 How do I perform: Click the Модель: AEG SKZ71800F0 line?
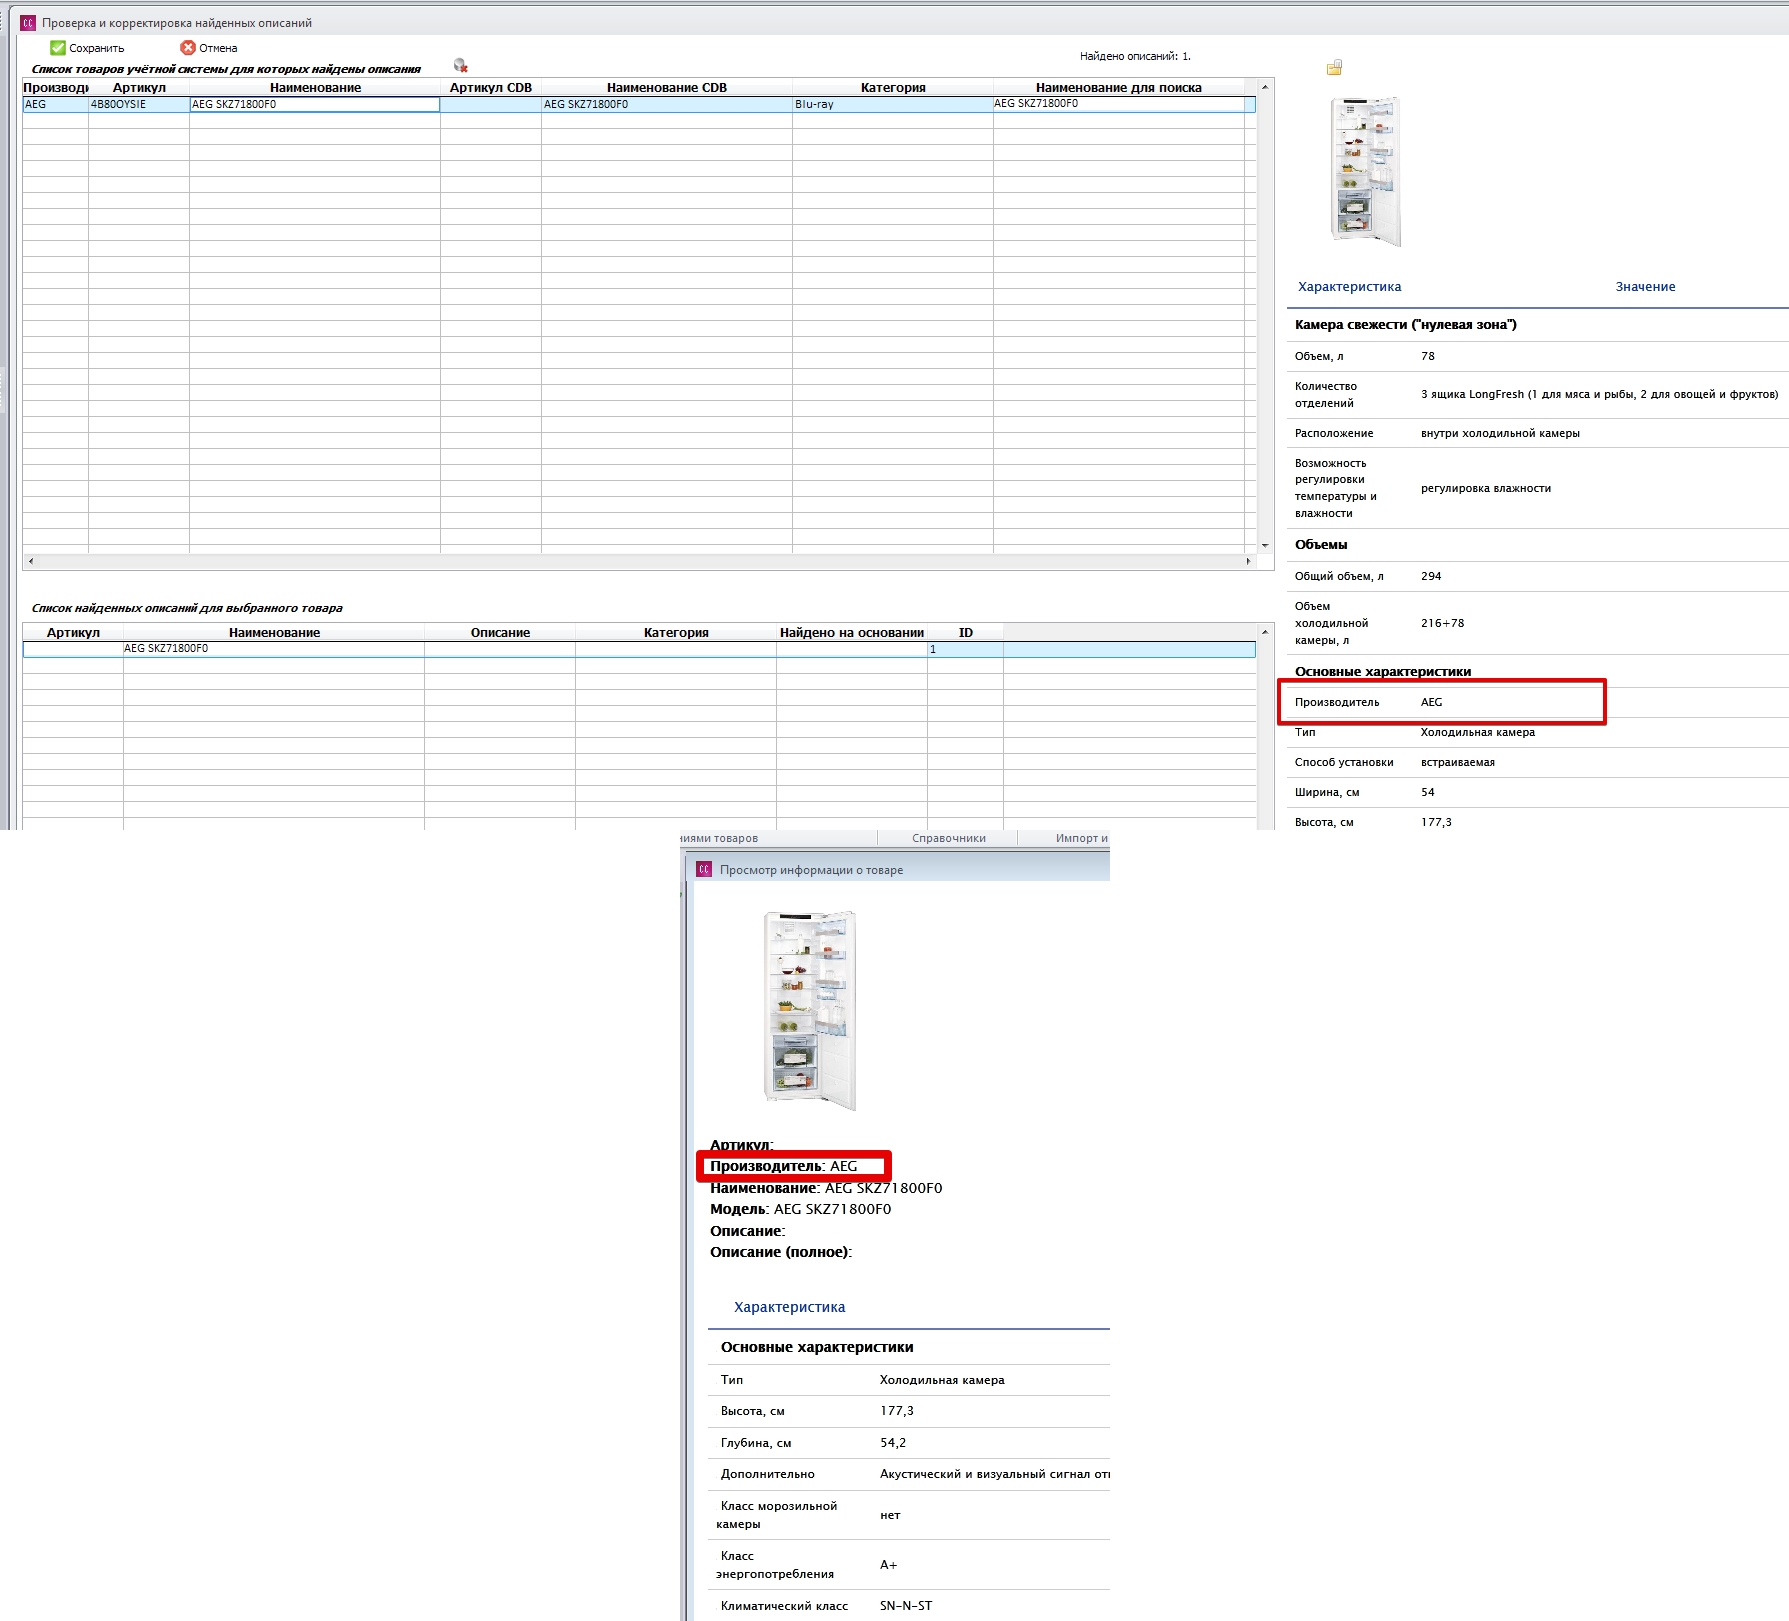pyautogui.click(x=800, y=1209)
